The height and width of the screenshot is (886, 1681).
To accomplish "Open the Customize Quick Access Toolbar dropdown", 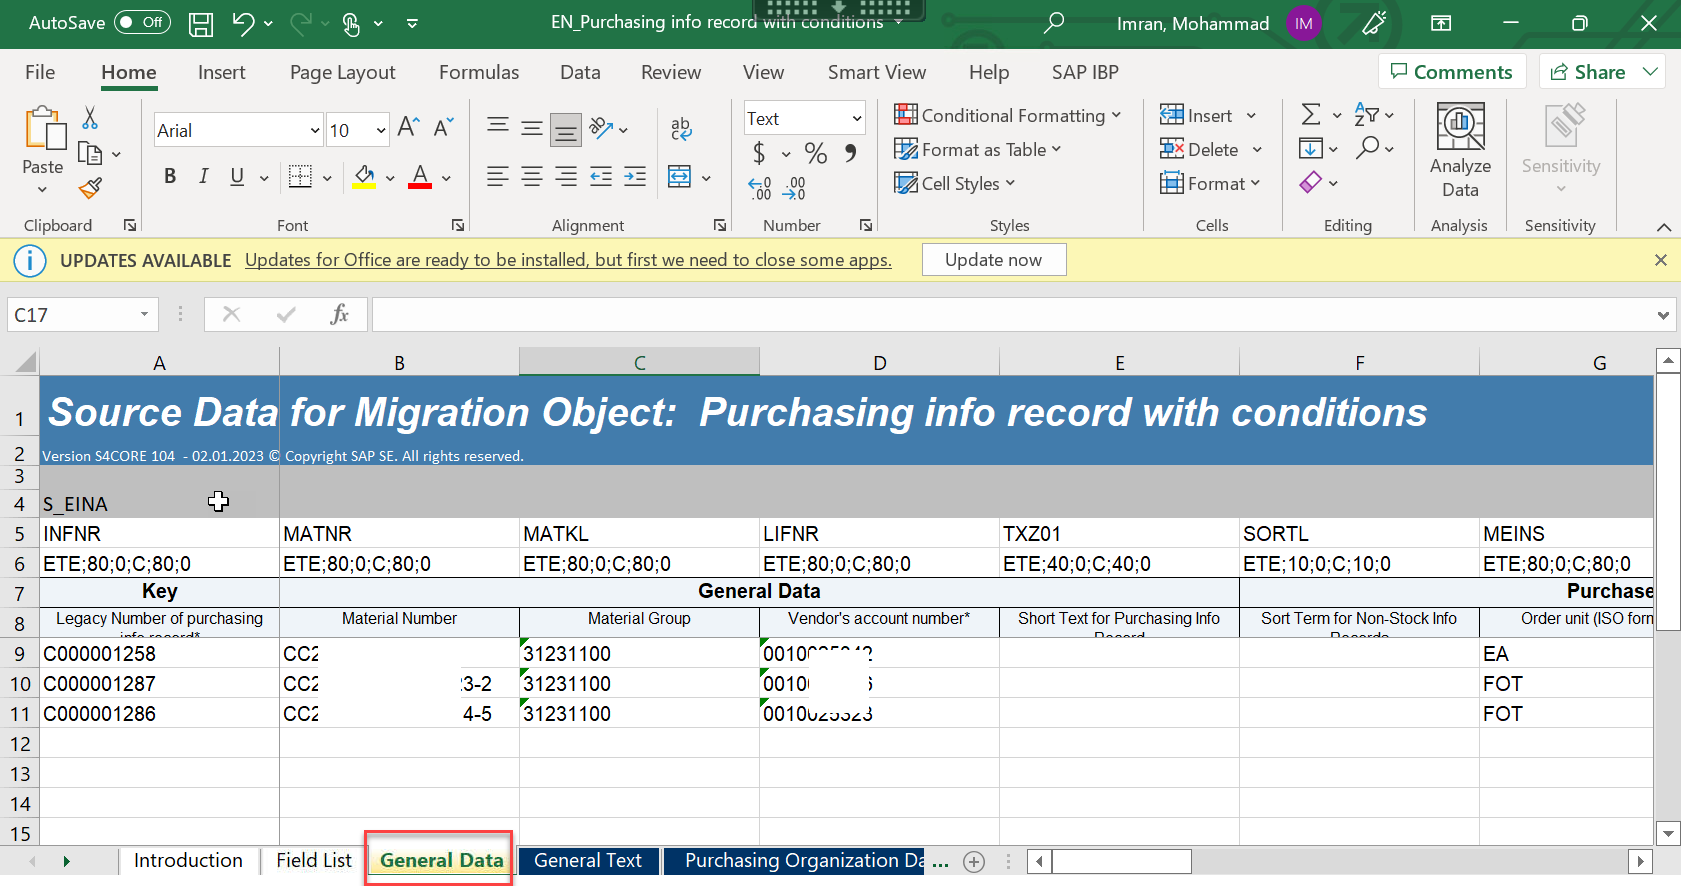I will point(413,23).
